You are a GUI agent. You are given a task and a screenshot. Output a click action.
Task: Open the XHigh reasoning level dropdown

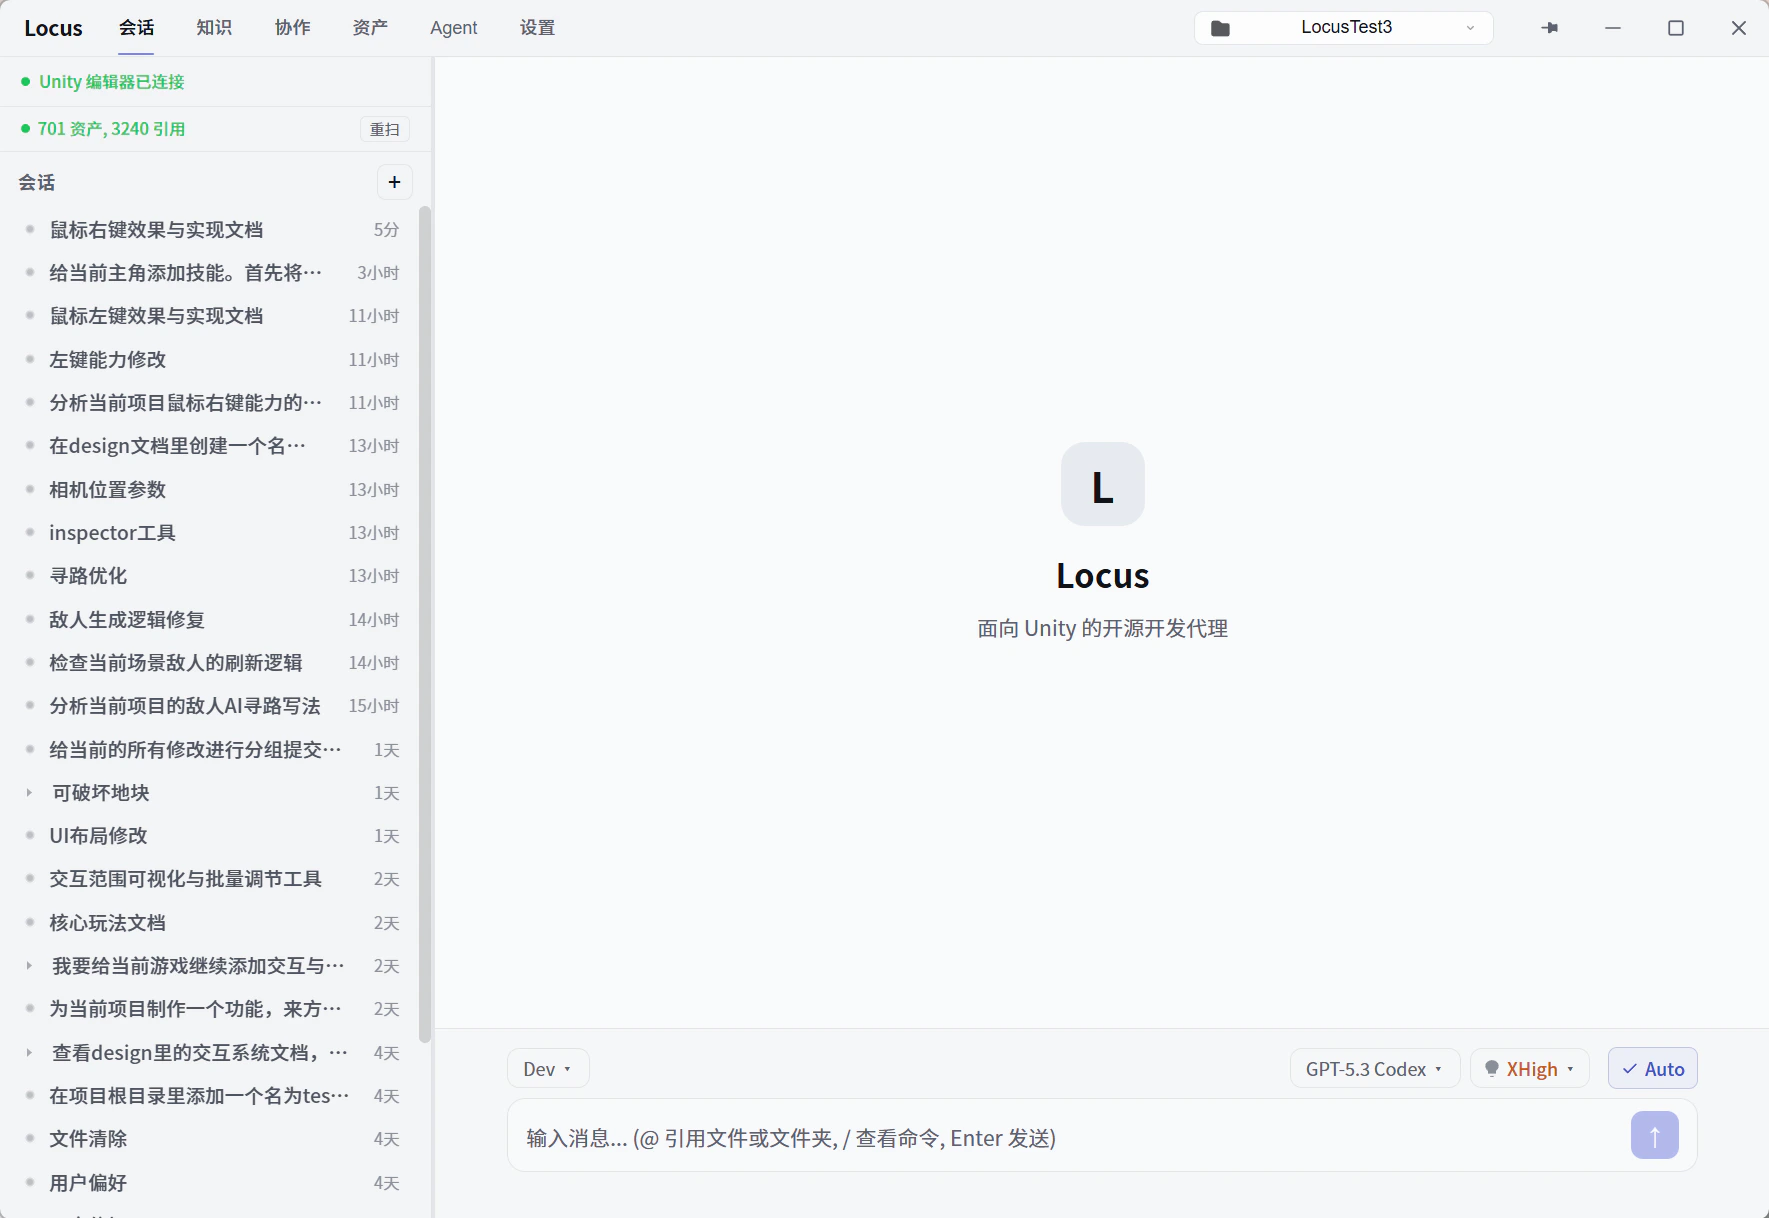[1530, 1069]
